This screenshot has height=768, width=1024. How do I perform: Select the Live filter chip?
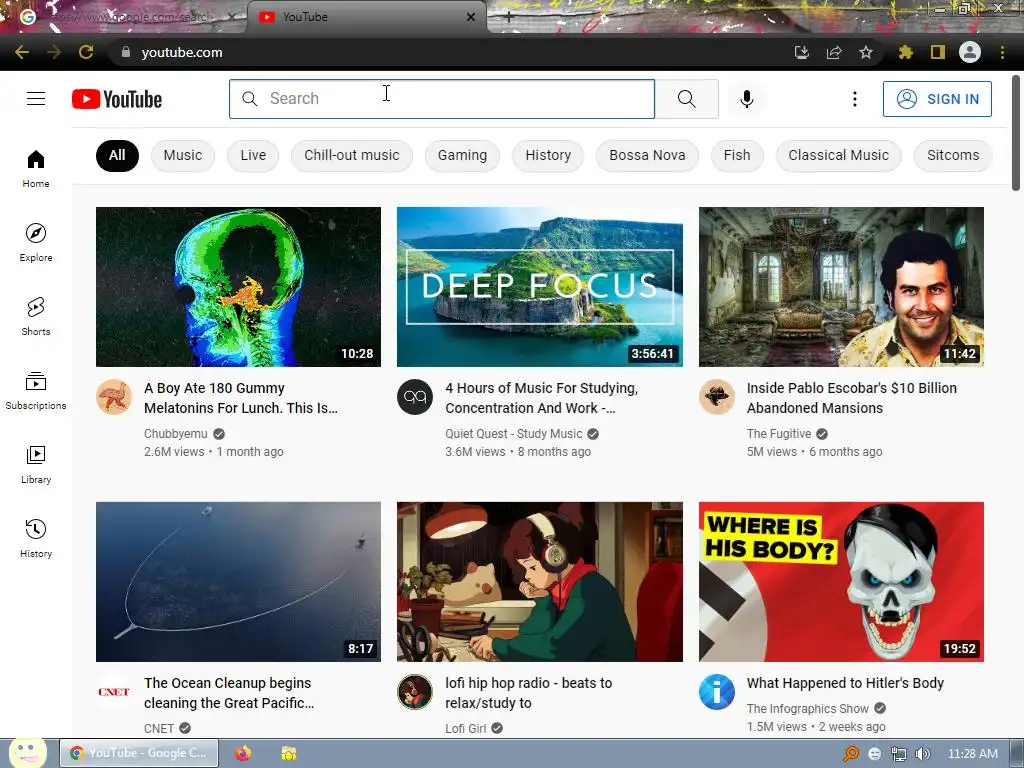click(253, 155)
